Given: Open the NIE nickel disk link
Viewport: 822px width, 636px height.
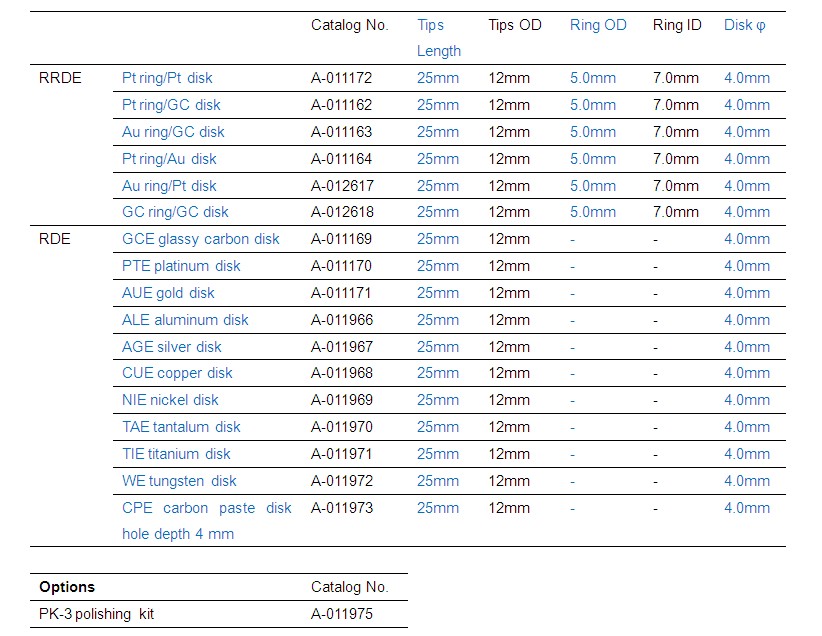Looking at the screenshot, I should [170, 400].
